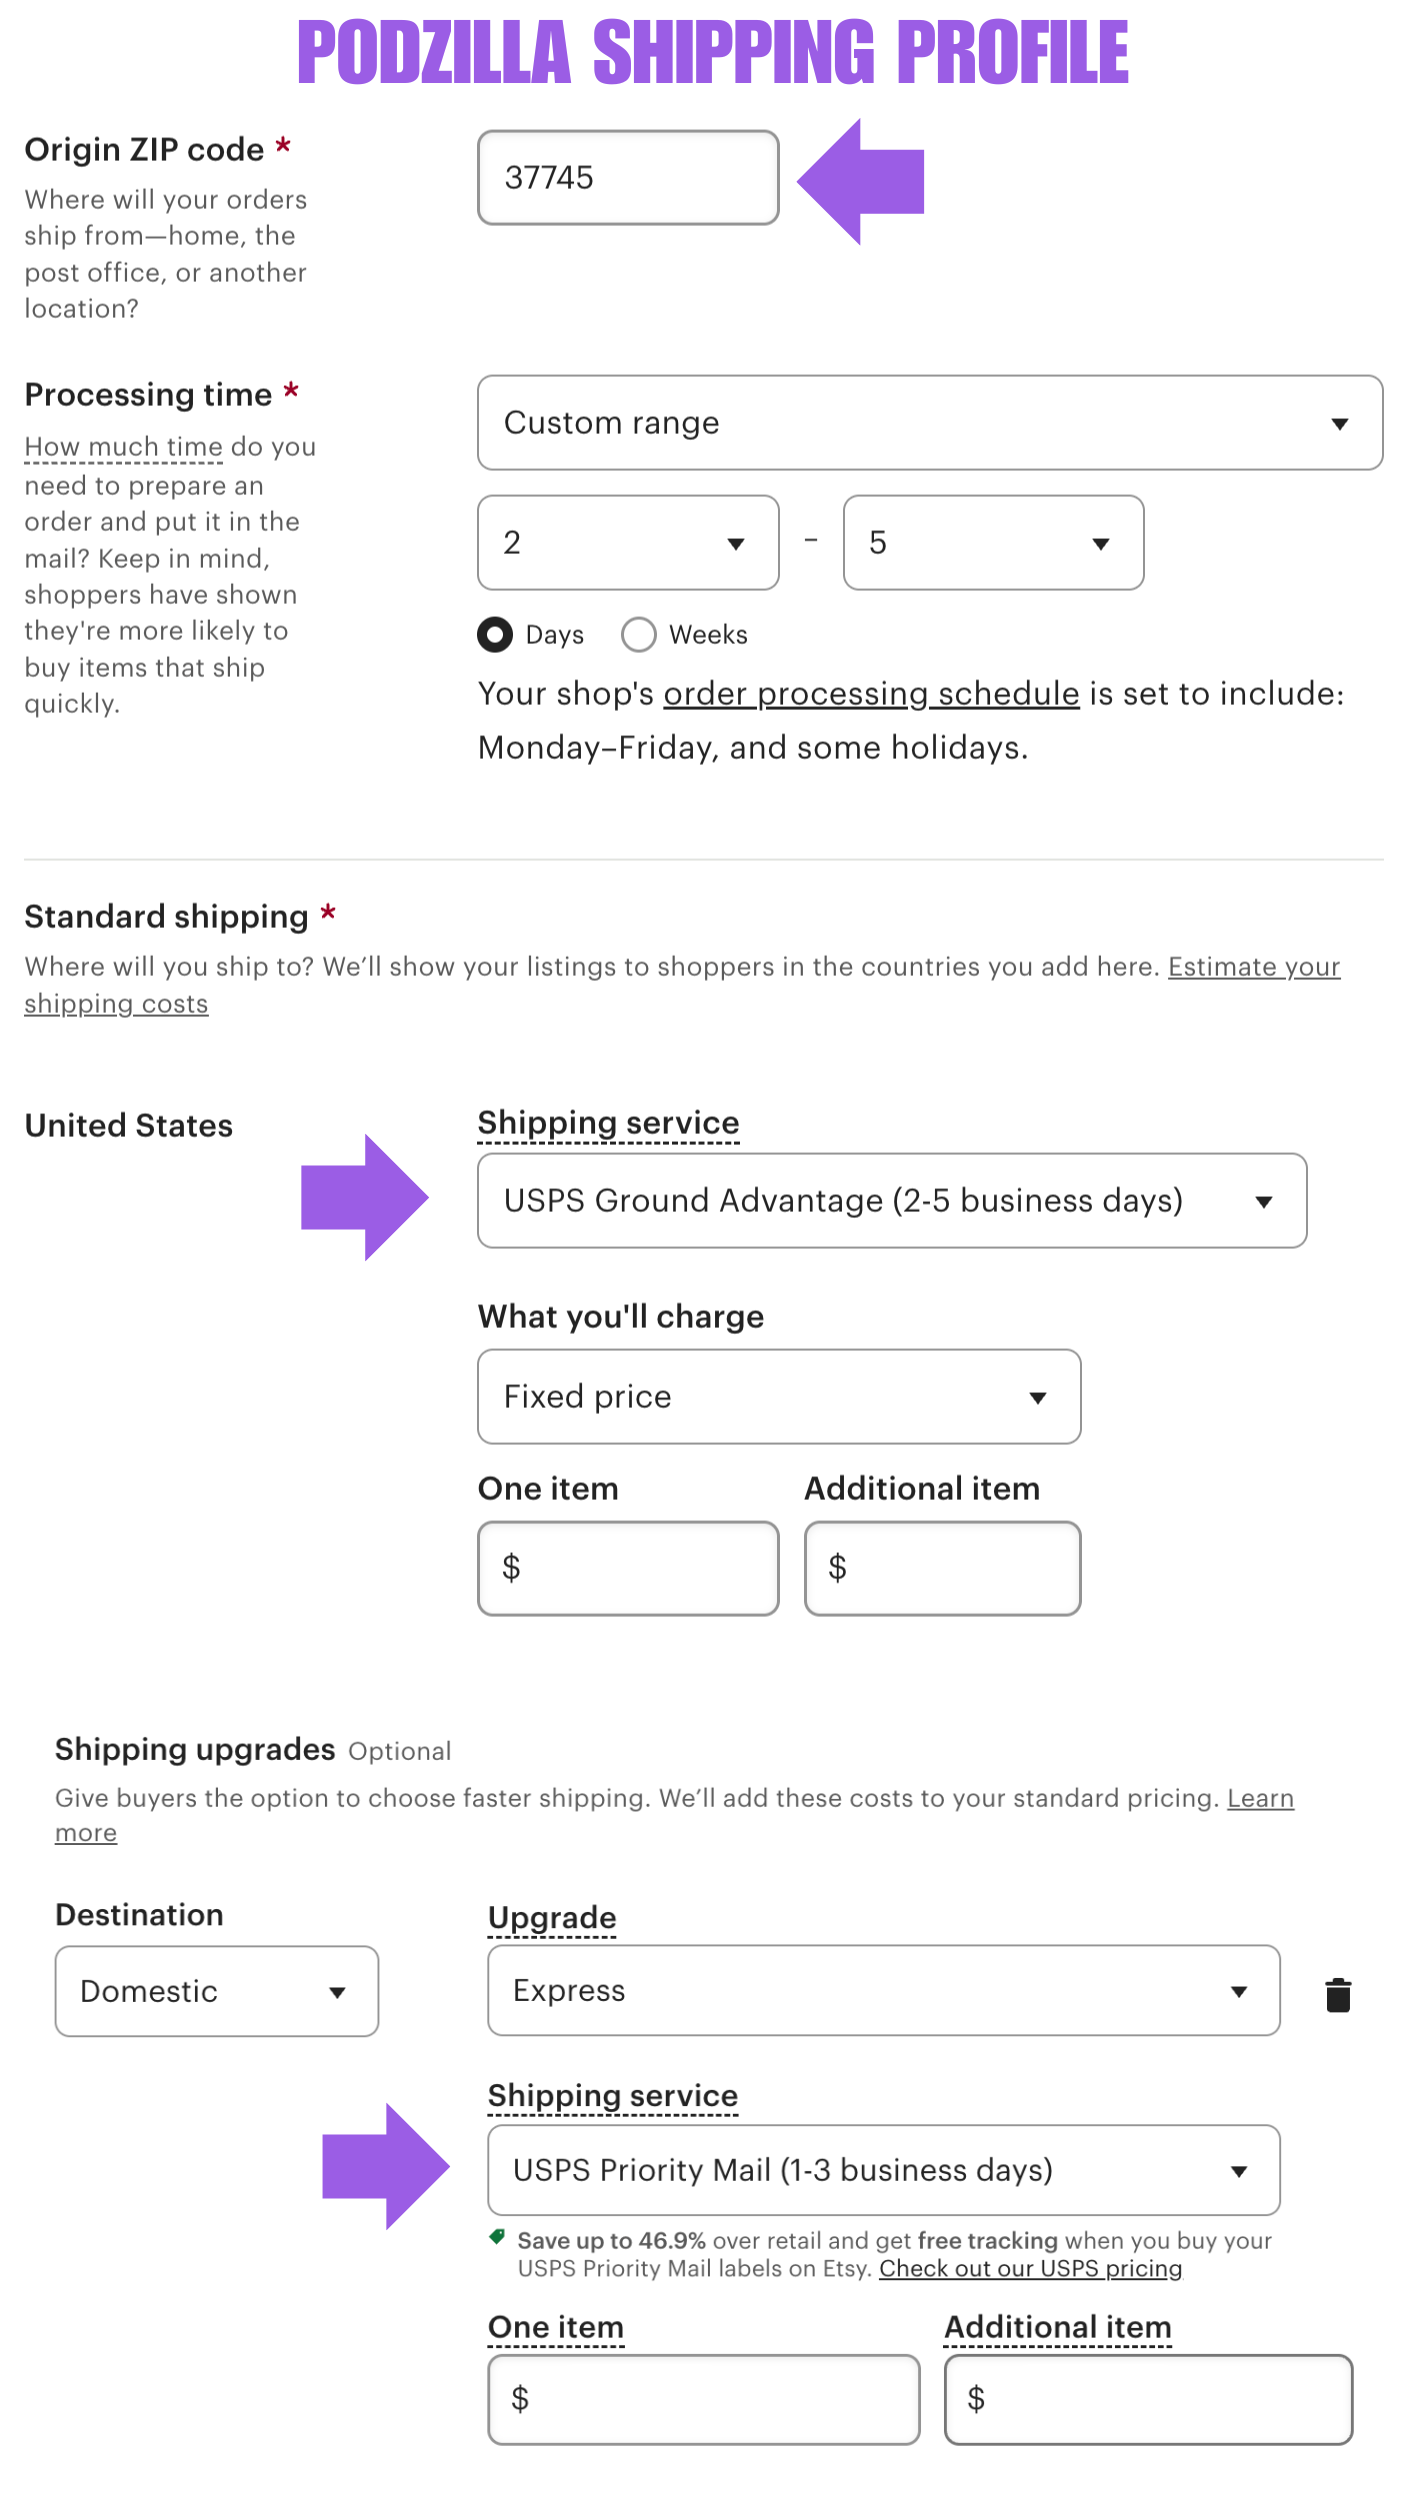Open the order processing schedule link
The height and width of the screenshot is (2500, 1426).
click(x=871, y=694)
